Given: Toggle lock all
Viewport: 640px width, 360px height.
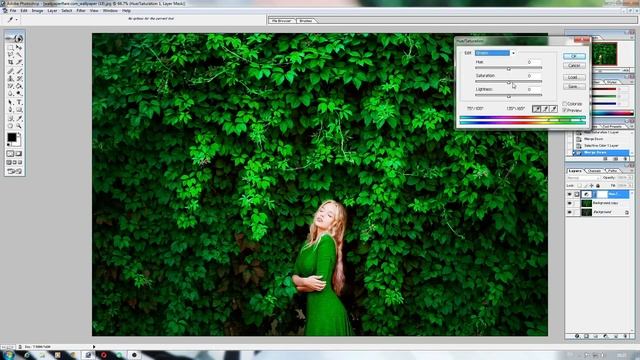Looking at the screenshot, I should (x=598, y=186).
